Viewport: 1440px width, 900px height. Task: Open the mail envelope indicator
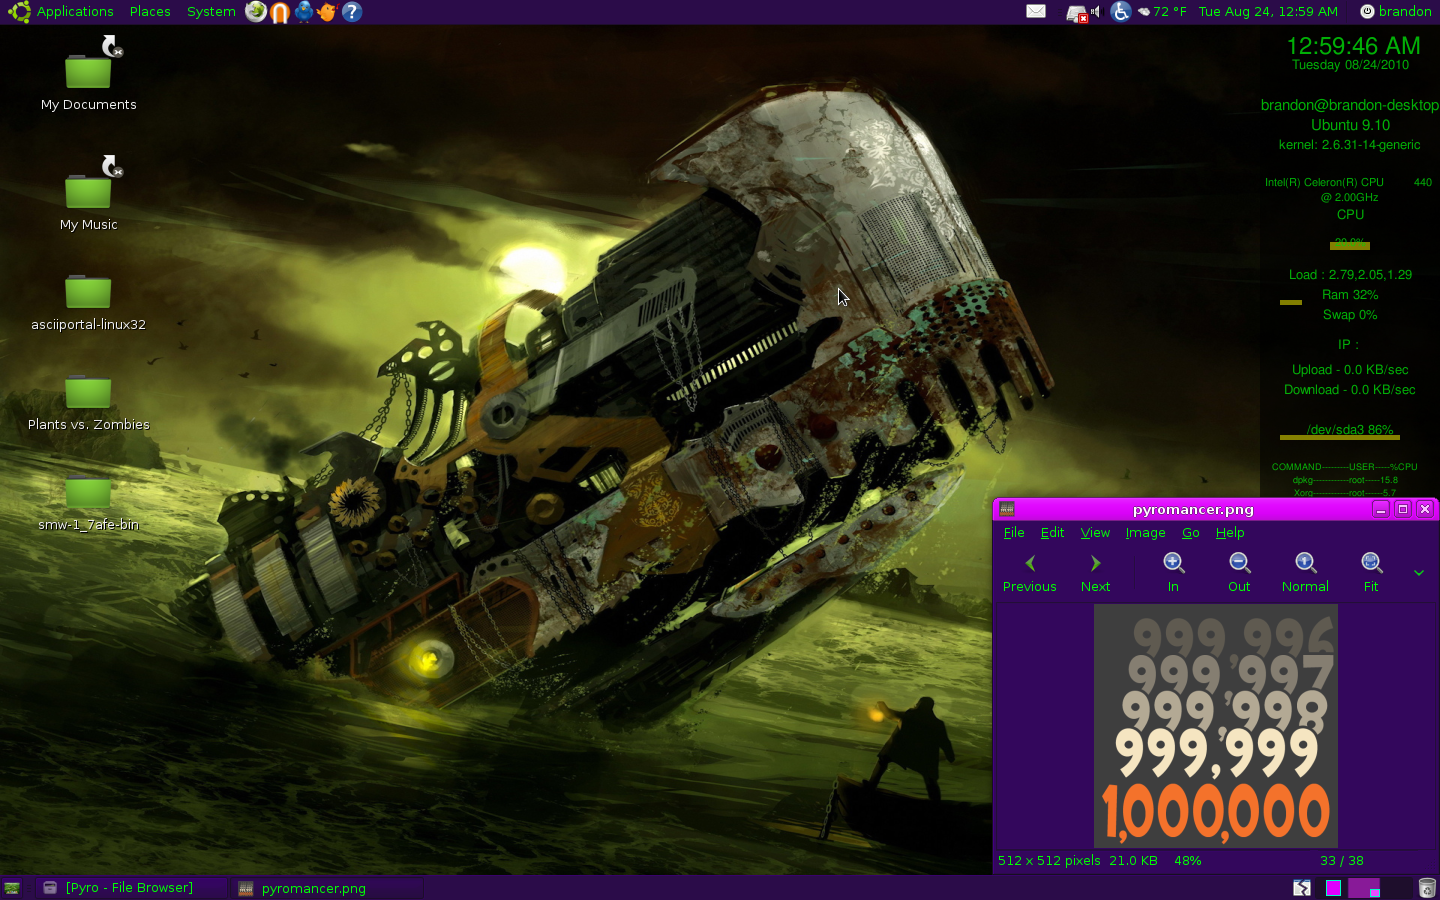(1036, 12)
